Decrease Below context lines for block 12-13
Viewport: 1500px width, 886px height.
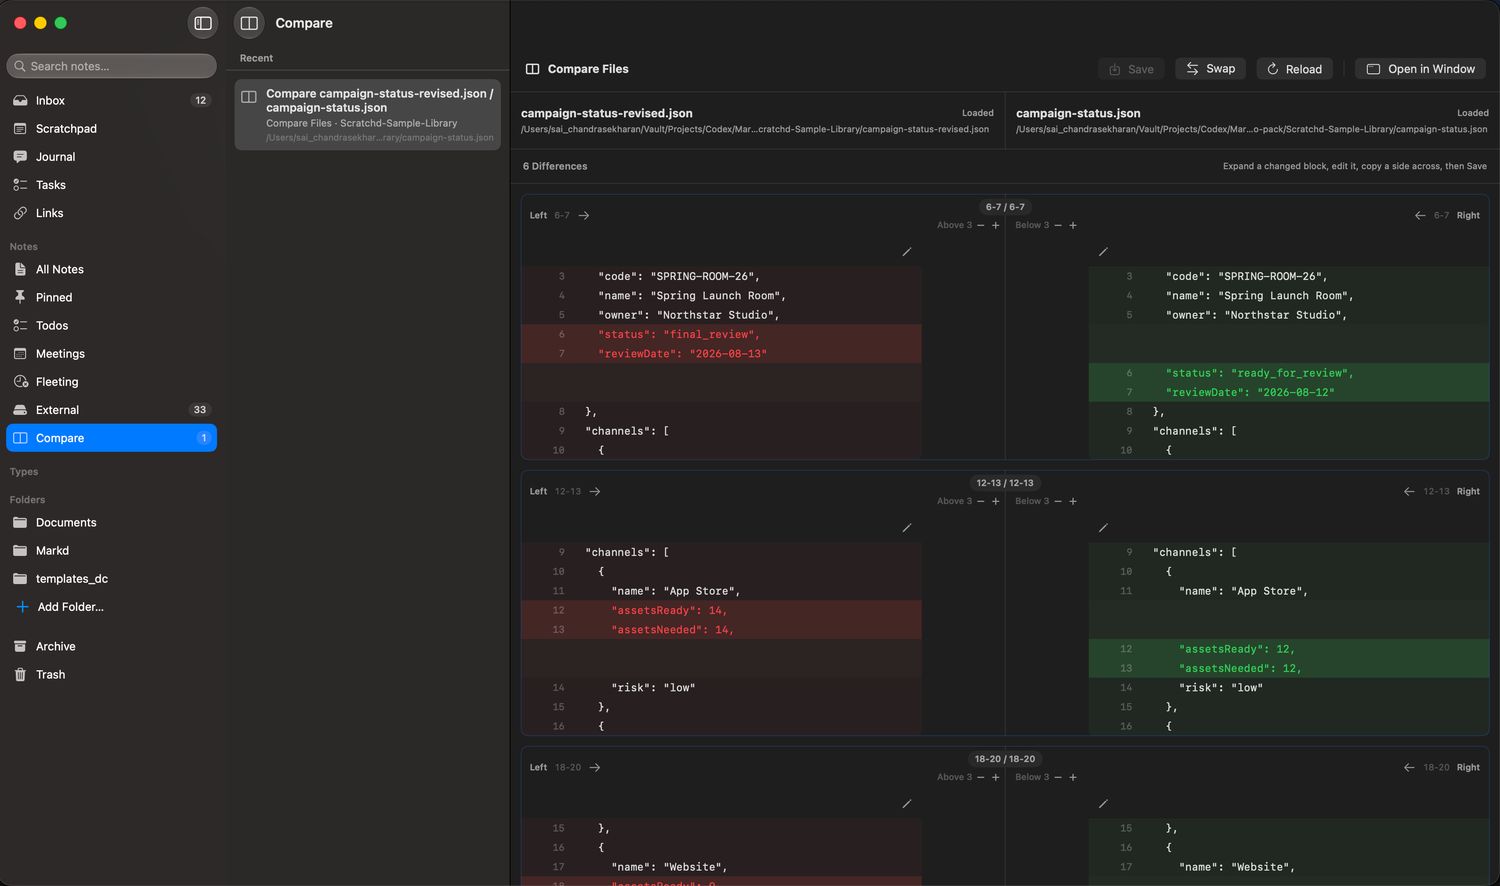click(x=1058, y=502)
